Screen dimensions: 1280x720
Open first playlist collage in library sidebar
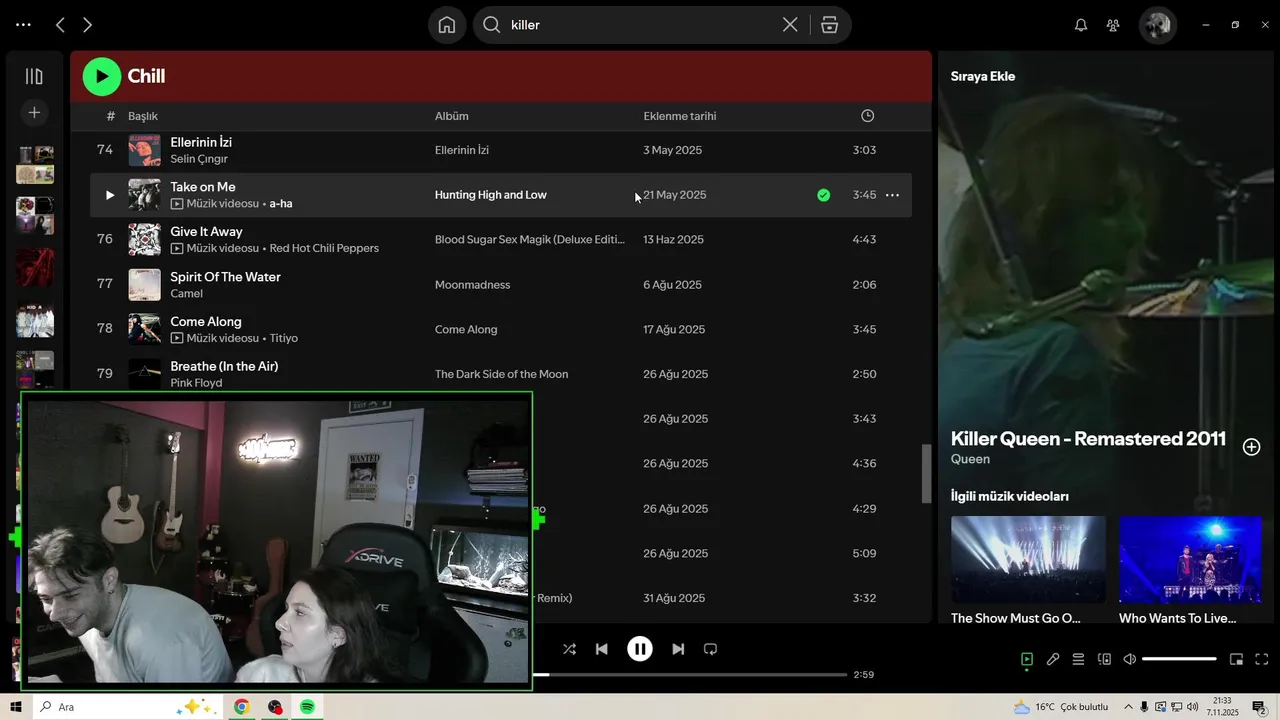[x=35, y=165]
